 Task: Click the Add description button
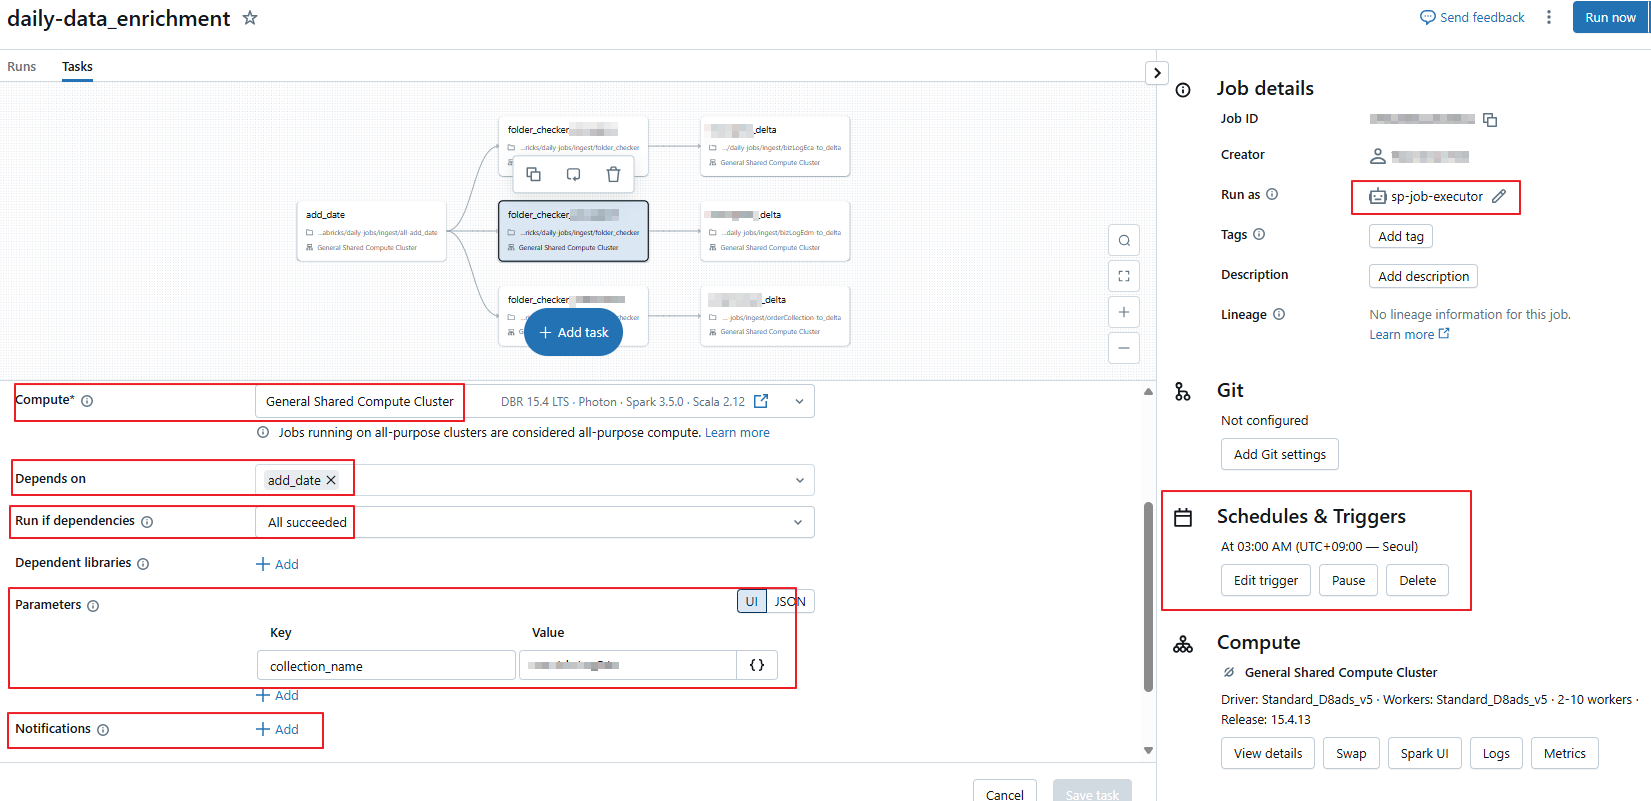pyautogui.click(x=1423, y=276)
